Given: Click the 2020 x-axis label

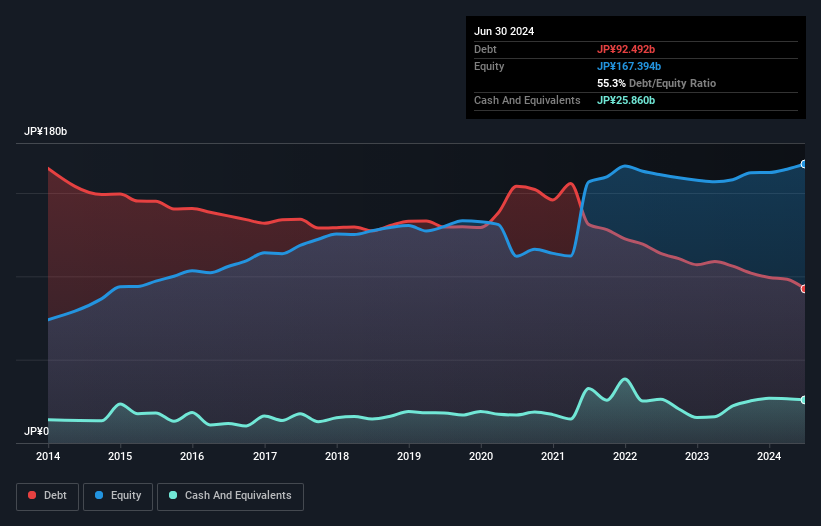Looking at the screenshot, I should [x=481, y=456].
